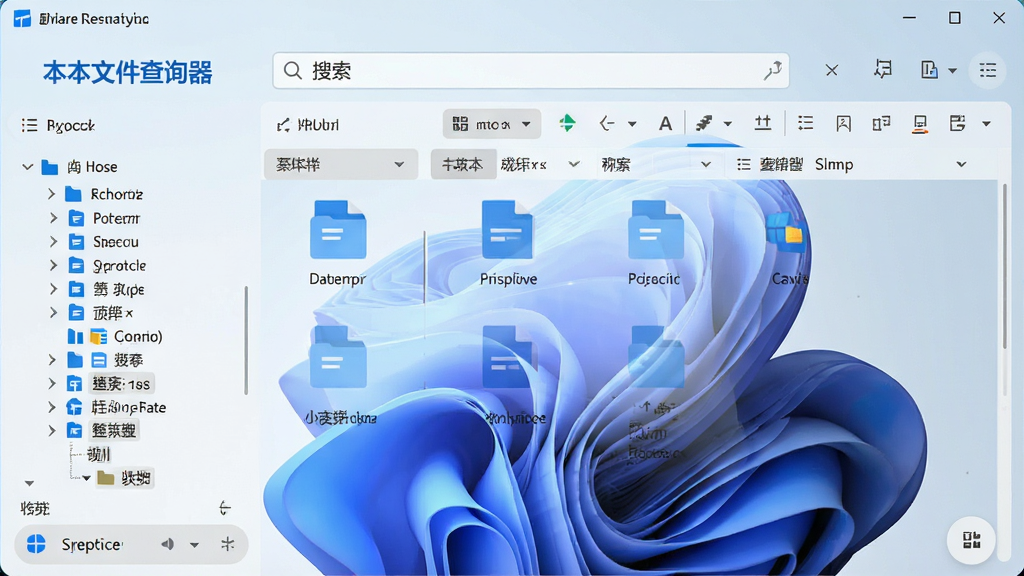Open the last dropdown arrow in toolbar
Screen dimensions: 1024x576
[x=986, y=124]
